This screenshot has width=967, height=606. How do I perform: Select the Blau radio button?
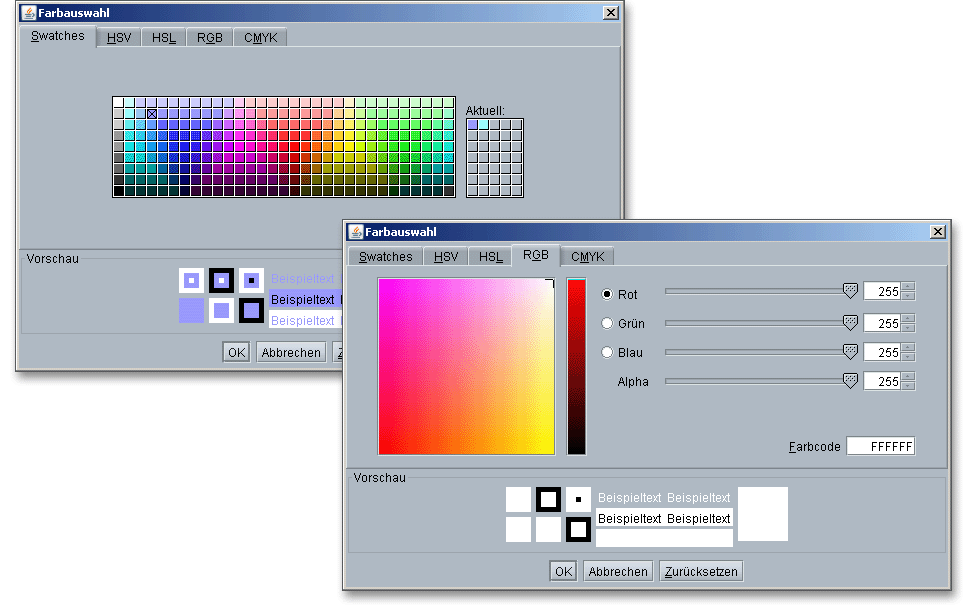tap(607, 353)
